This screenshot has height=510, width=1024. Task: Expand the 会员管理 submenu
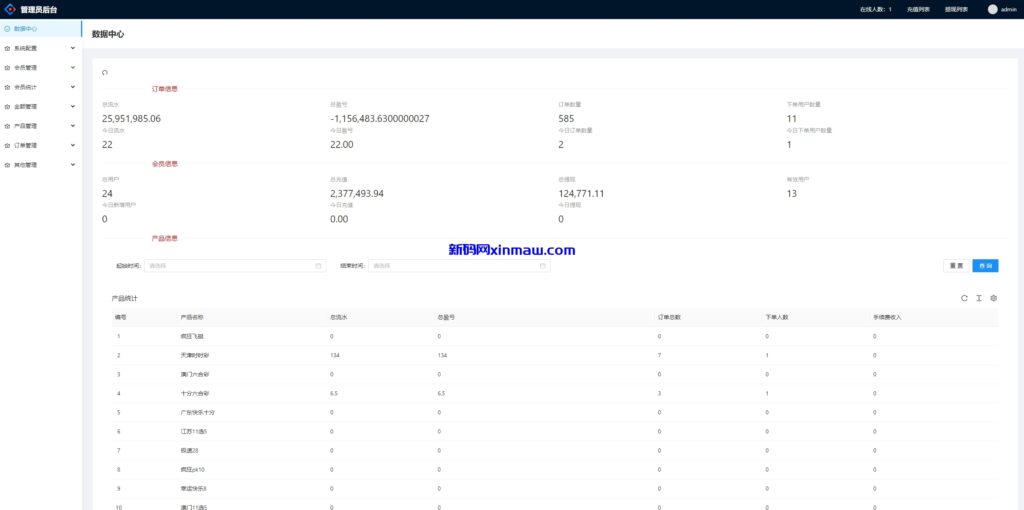tap(73, 67)
